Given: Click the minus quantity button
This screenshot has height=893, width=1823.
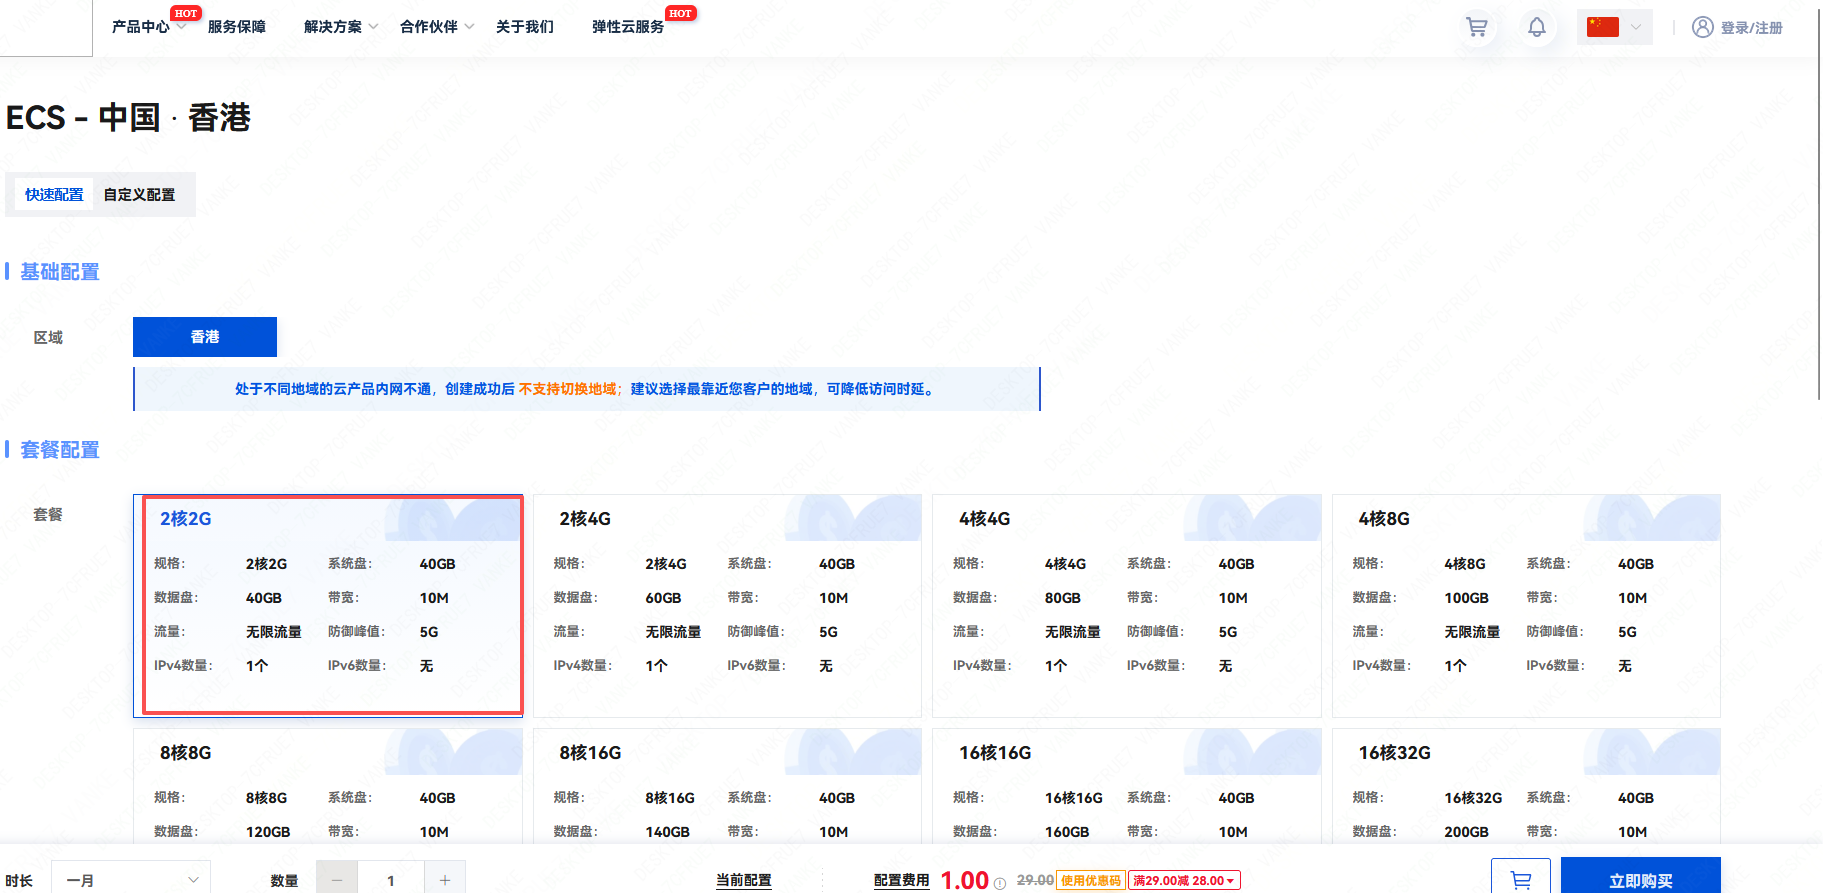Looking at the screenshot, I should pyautogui.click(x=337, y=879).
